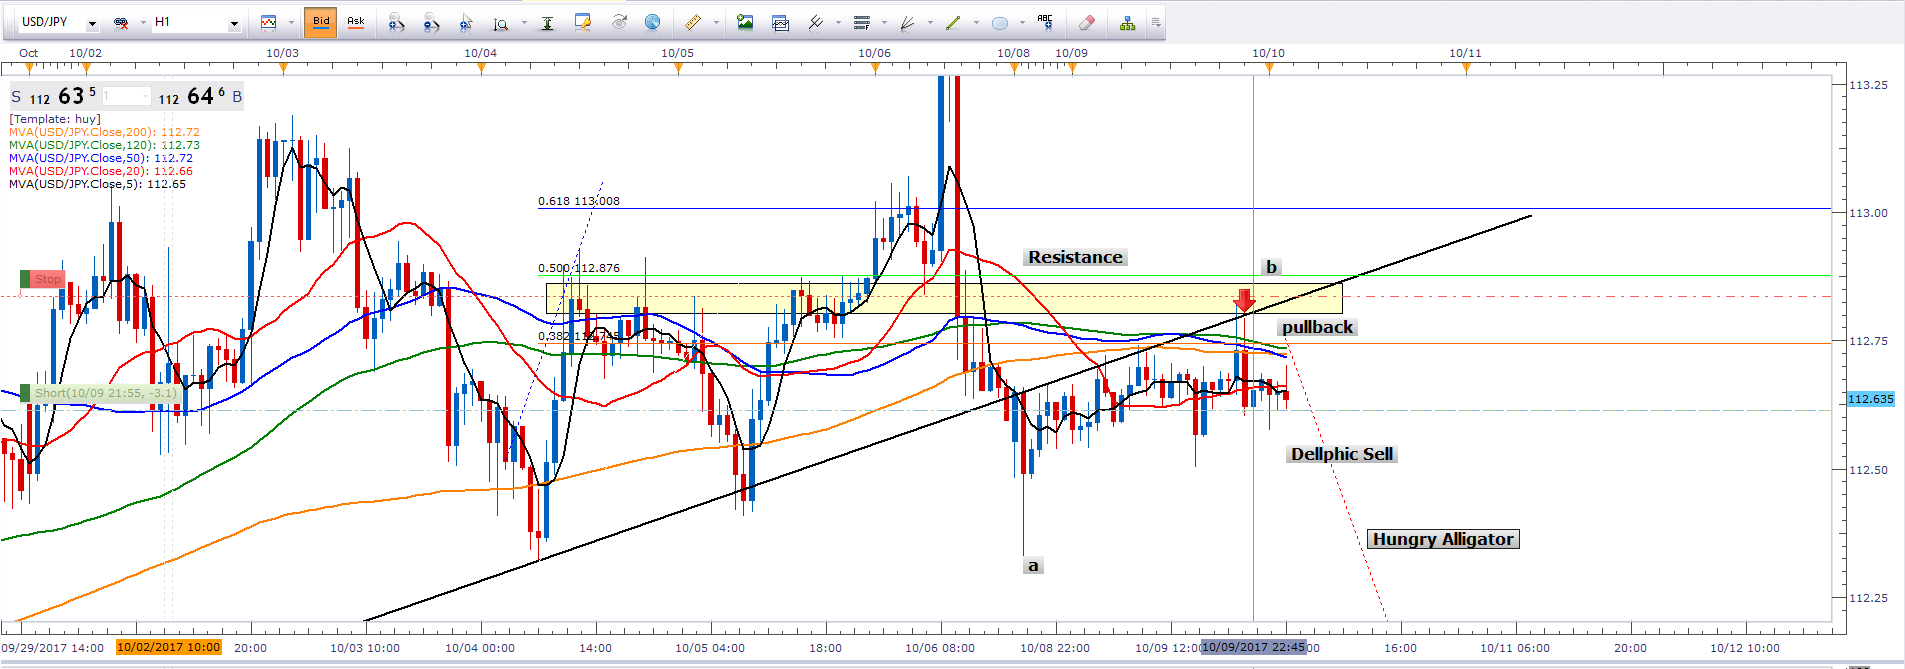Screen dimensions: 1905x669
Task: Expand the chart type dropdown arrow
Action: click(x=291, y=22)
